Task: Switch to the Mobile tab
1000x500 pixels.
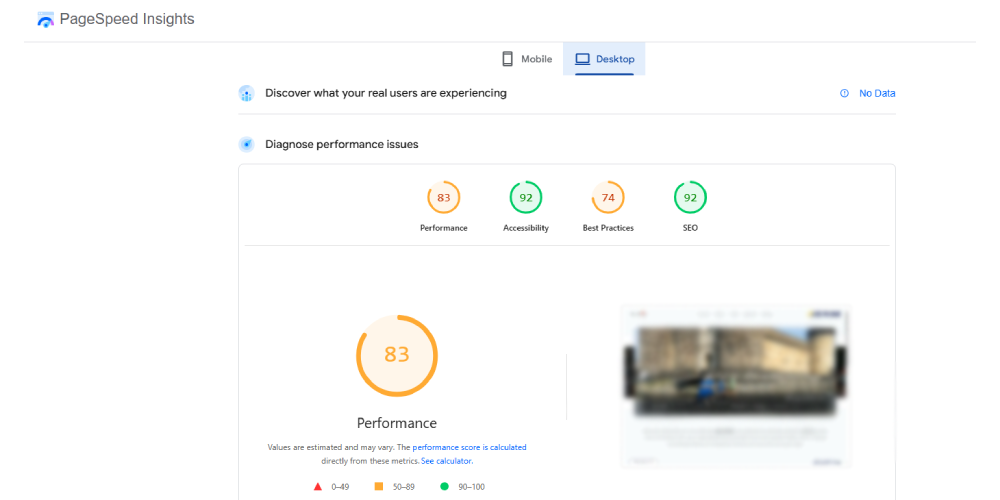Action: [527, 59]
